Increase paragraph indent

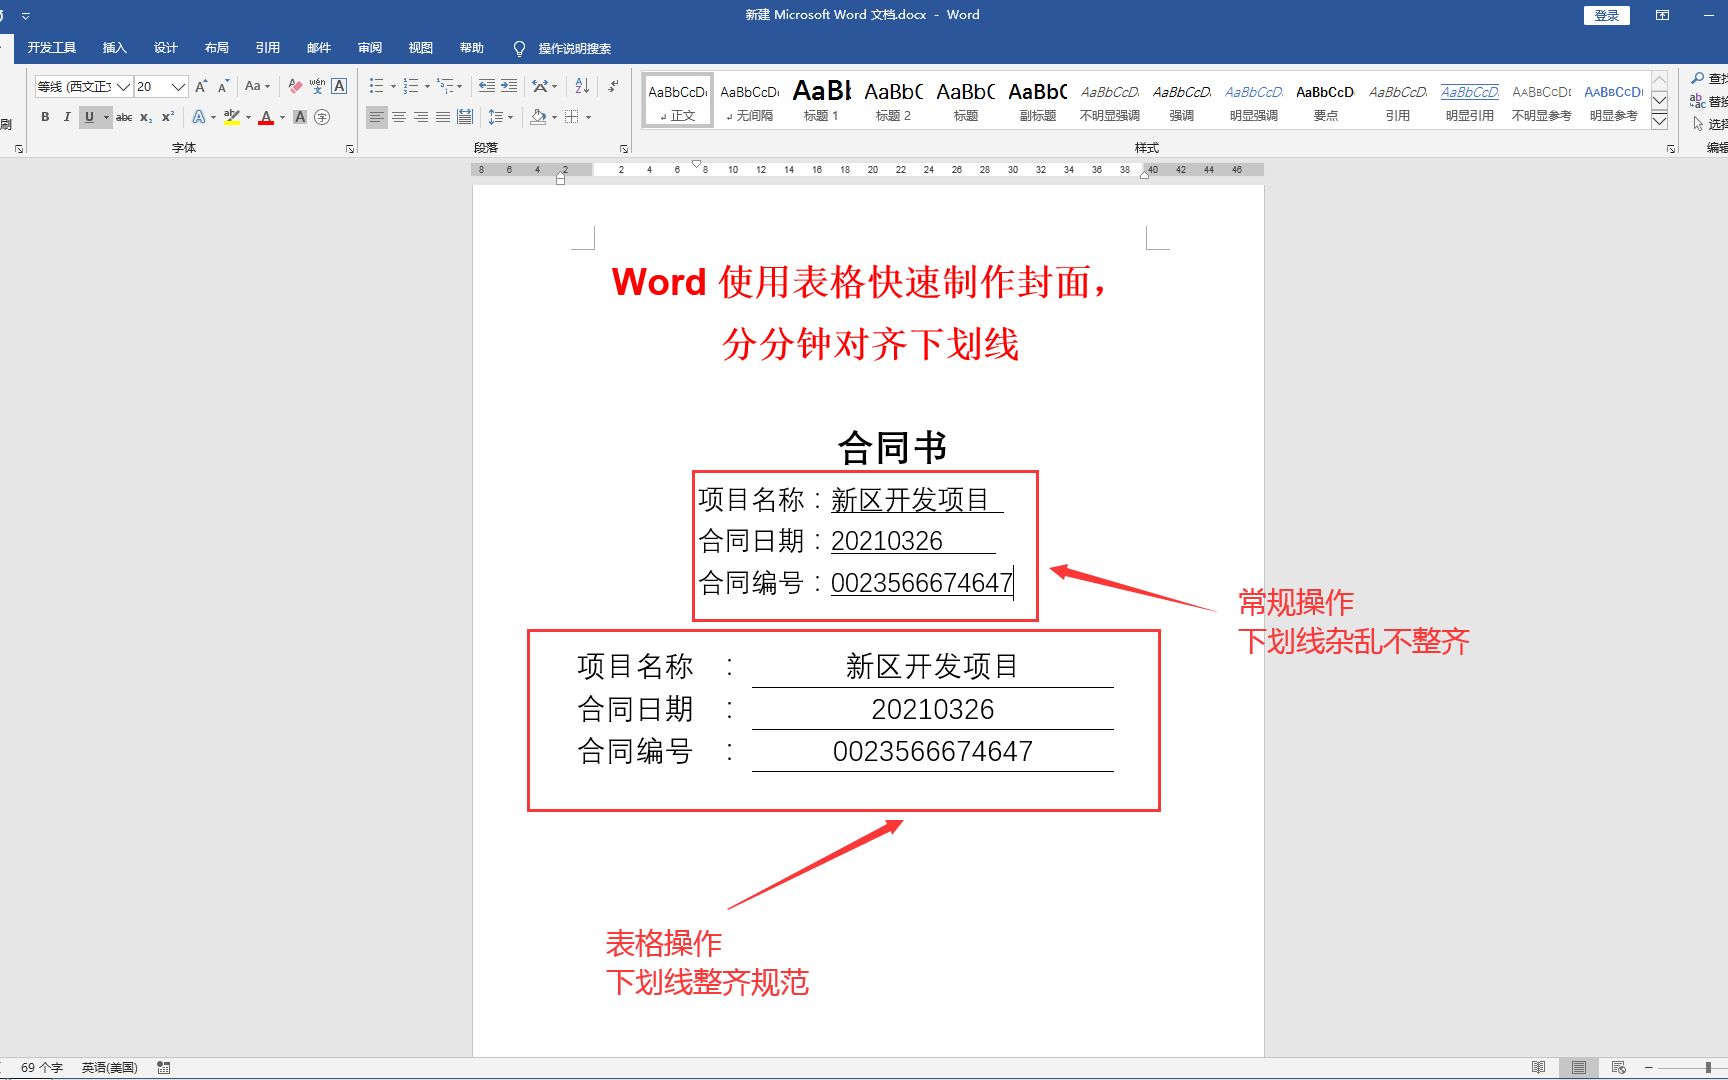point(509,86)
